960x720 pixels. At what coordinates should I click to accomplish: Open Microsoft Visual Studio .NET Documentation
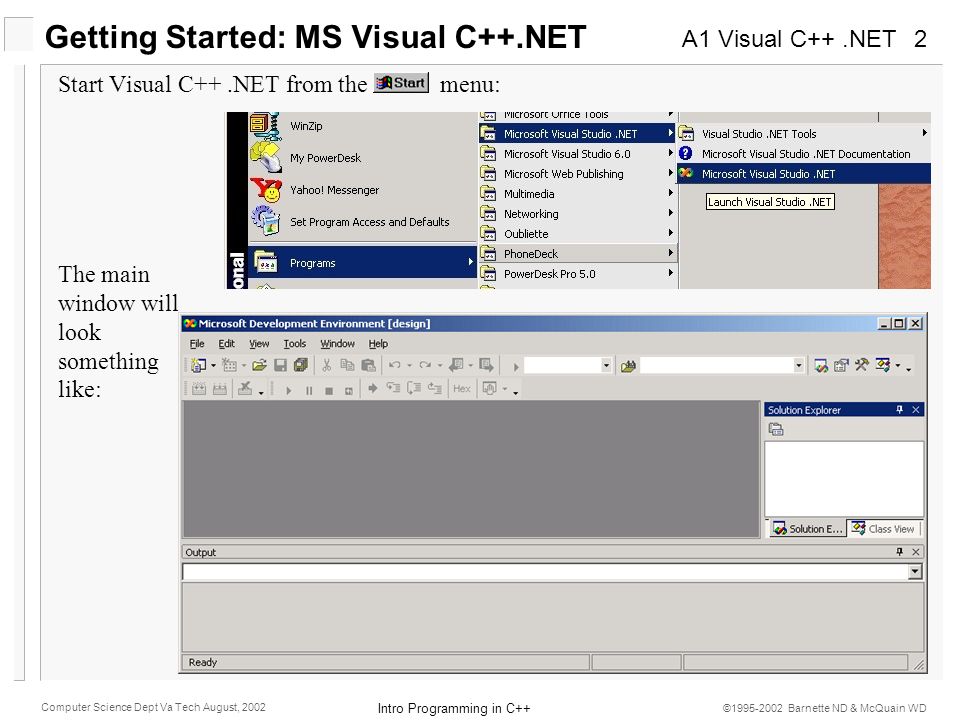coord(804,154)
